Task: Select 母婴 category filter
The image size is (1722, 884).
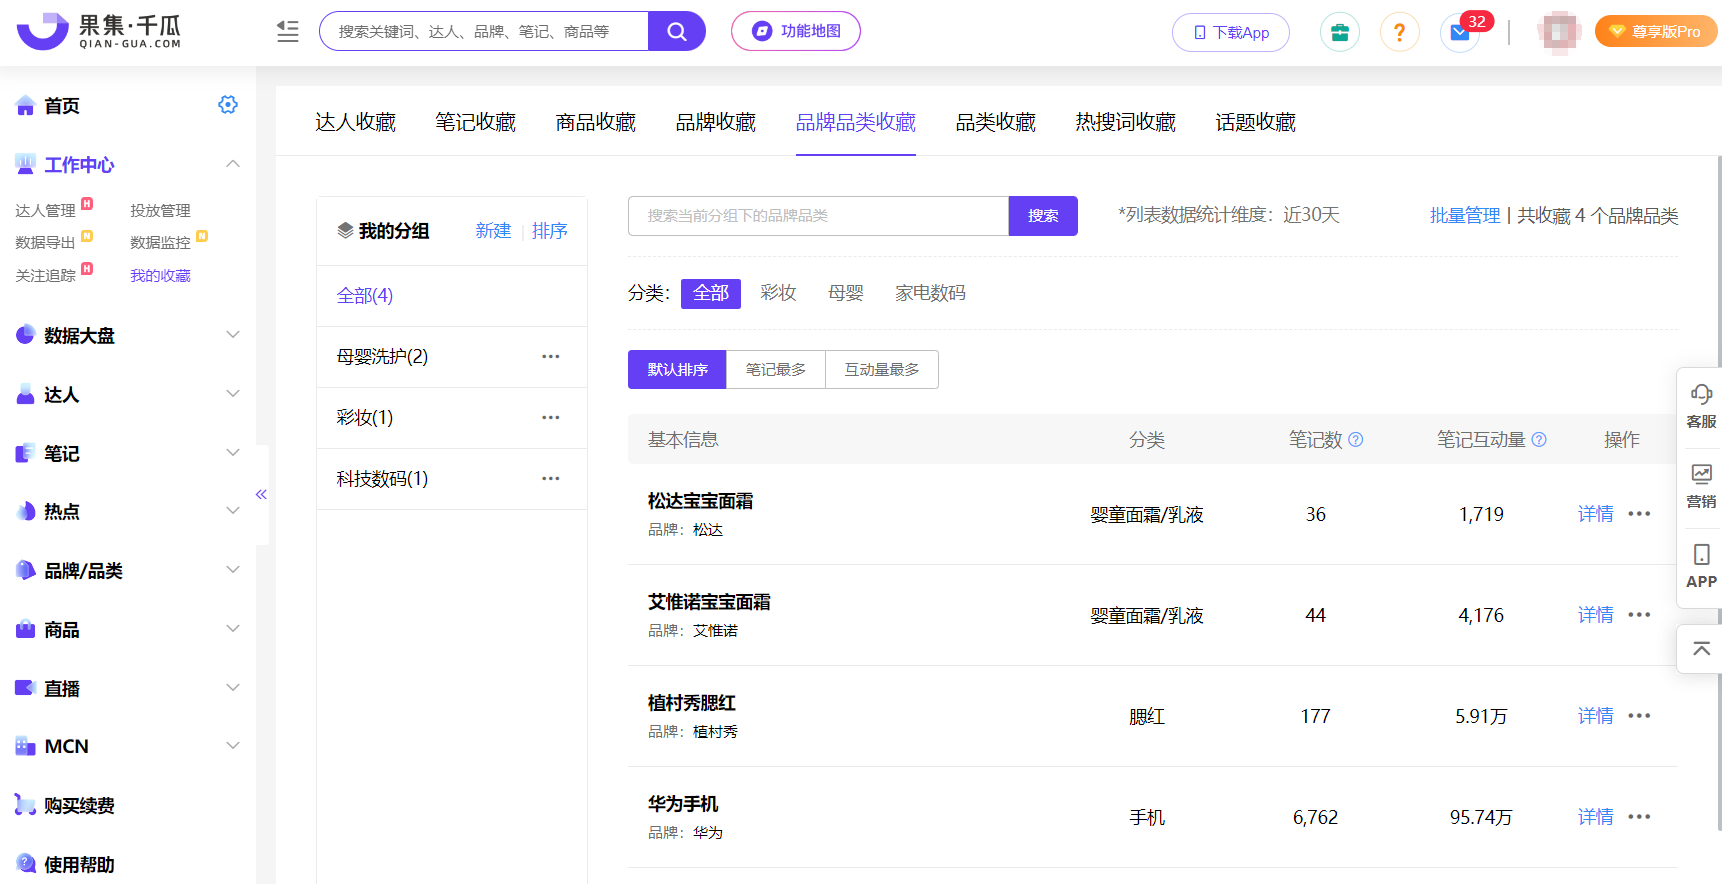Action: click(x=846, y=293)
